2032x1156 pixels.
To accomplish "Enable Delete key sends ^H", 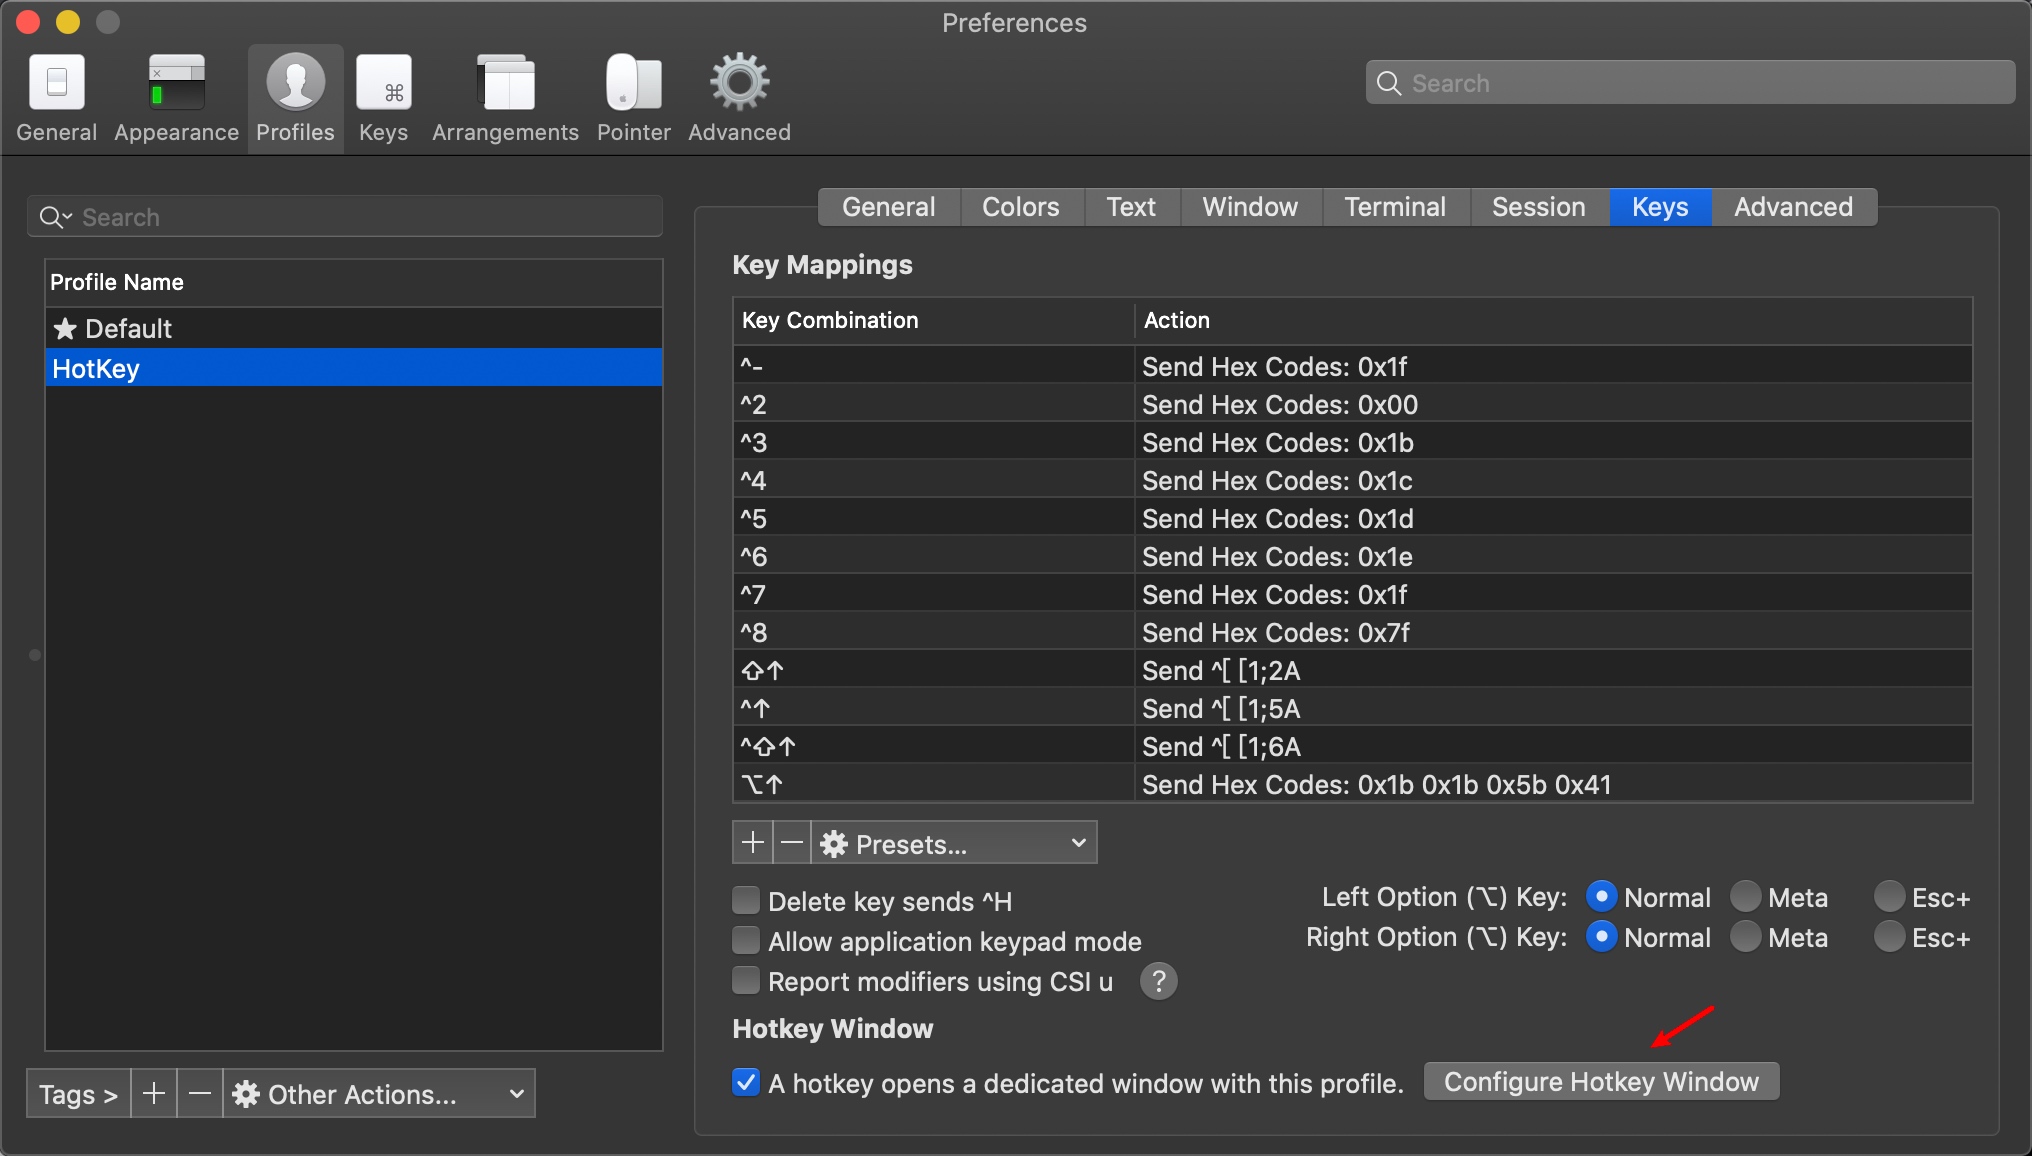I will click(746, 901).
